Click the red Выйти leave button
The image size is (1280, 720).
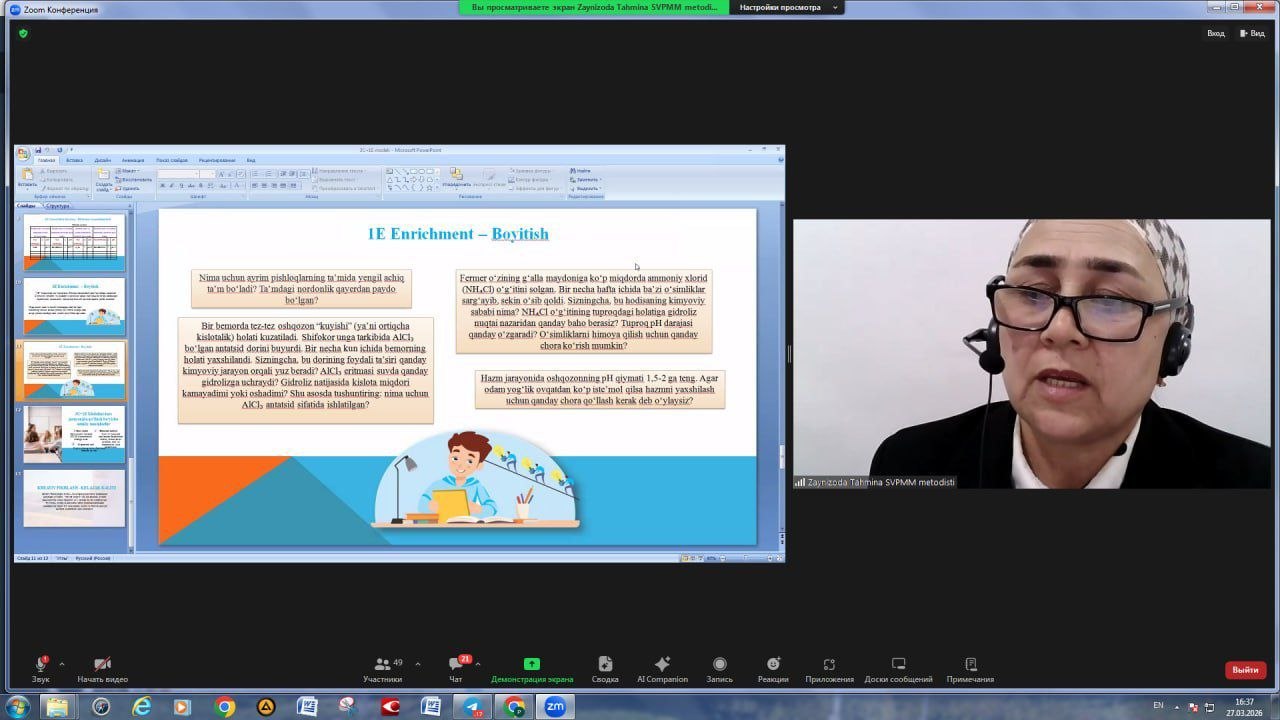pyautogui.click(x=1245, y=670)
